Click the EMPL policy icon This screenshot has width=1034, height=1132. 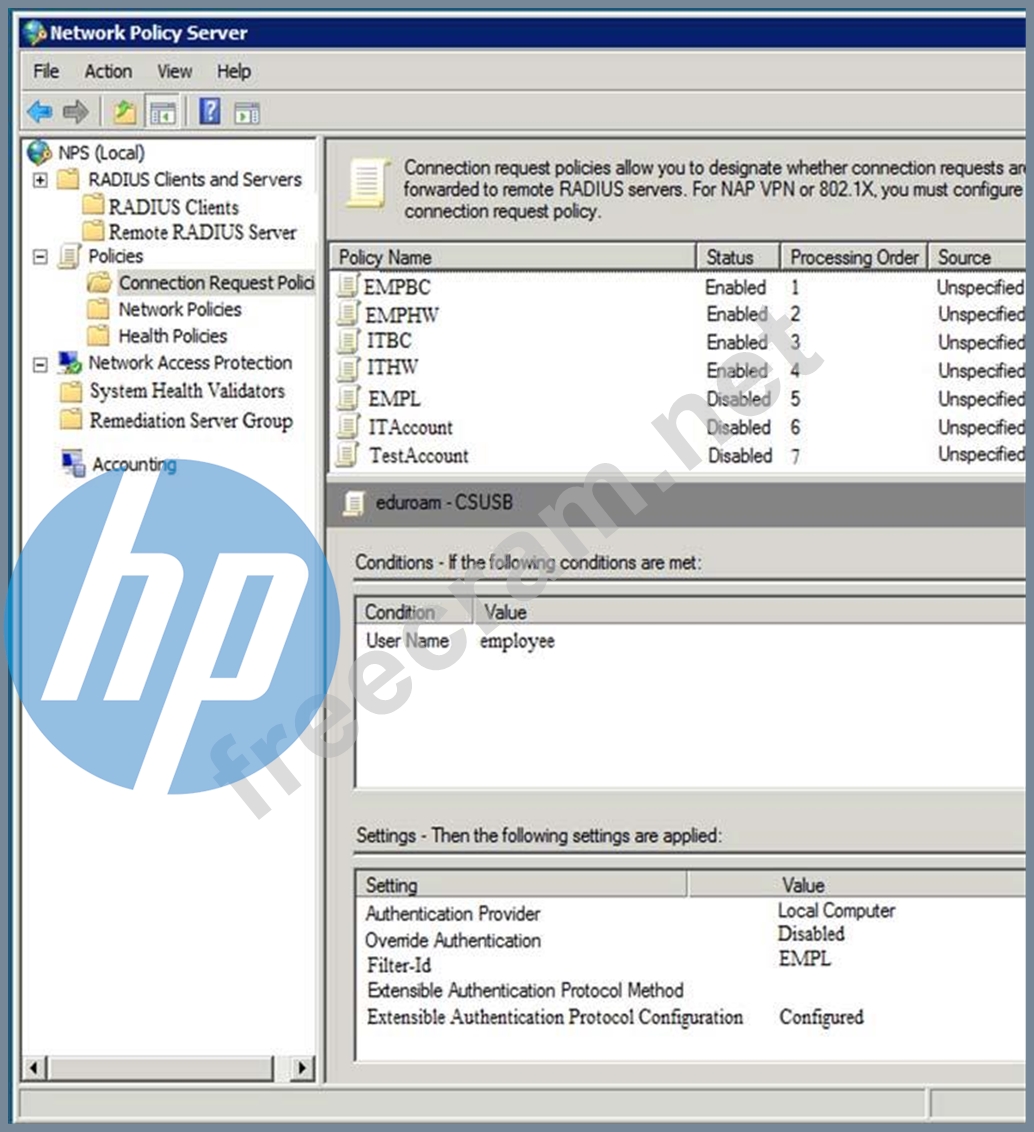tap(348, 398)
